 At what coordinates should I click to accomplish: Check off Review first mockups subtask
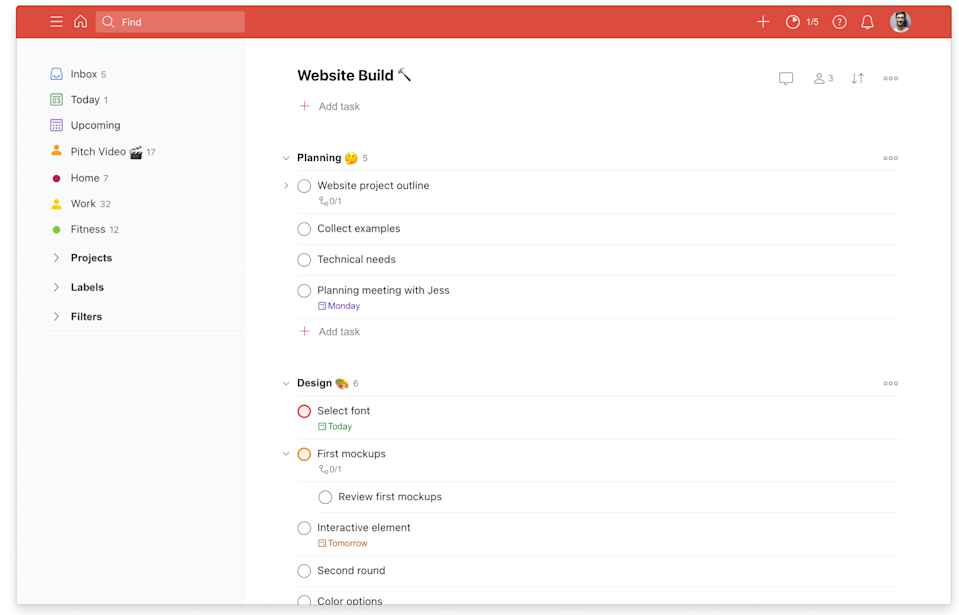(x=325, y=497)
